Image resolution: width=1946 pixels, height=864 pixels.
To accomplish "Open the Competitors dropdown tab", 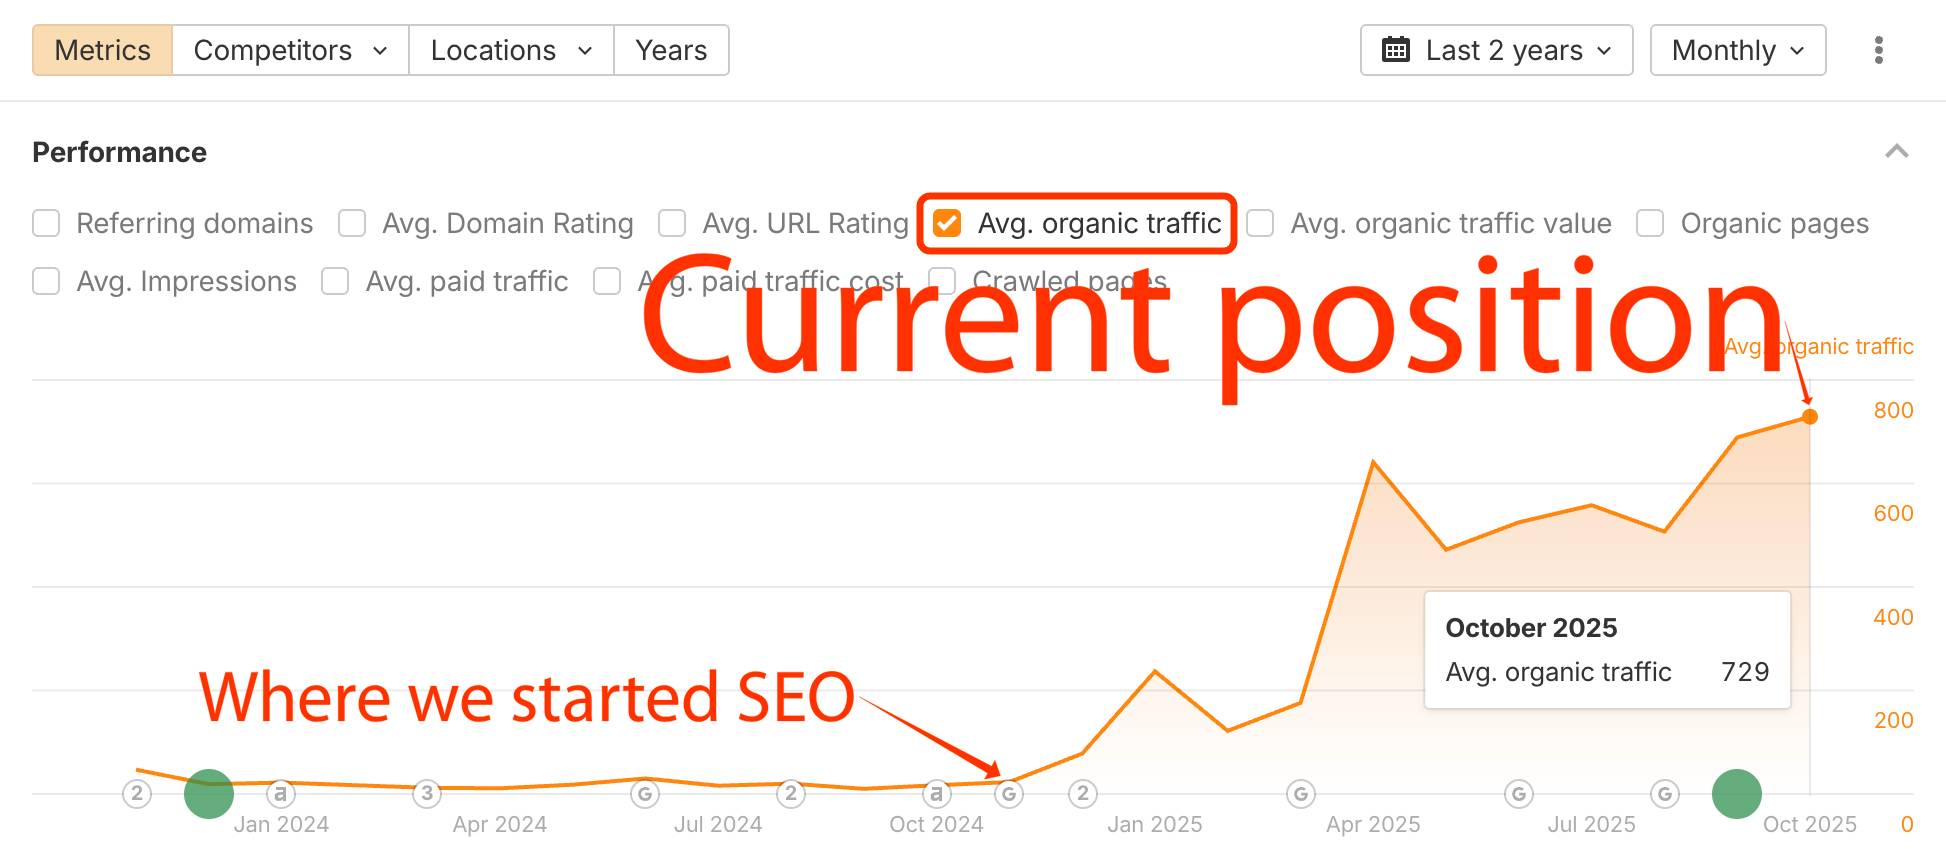I will coord(290,50).
